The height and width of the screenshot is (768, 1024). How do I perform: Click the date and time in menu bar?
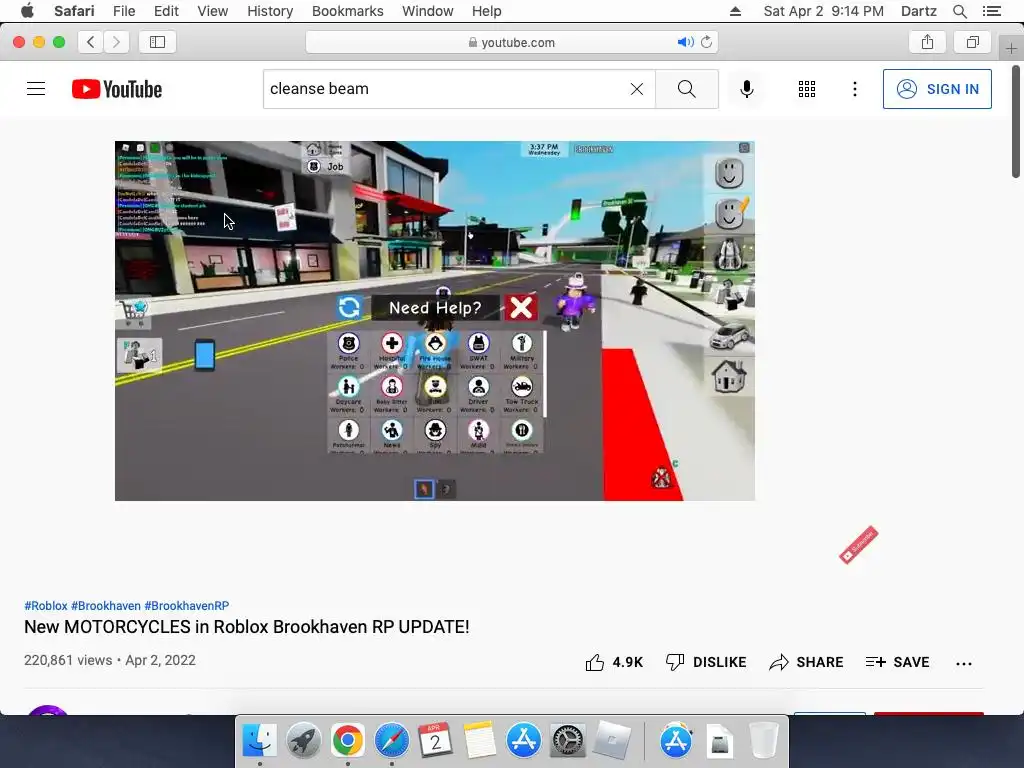824,11
